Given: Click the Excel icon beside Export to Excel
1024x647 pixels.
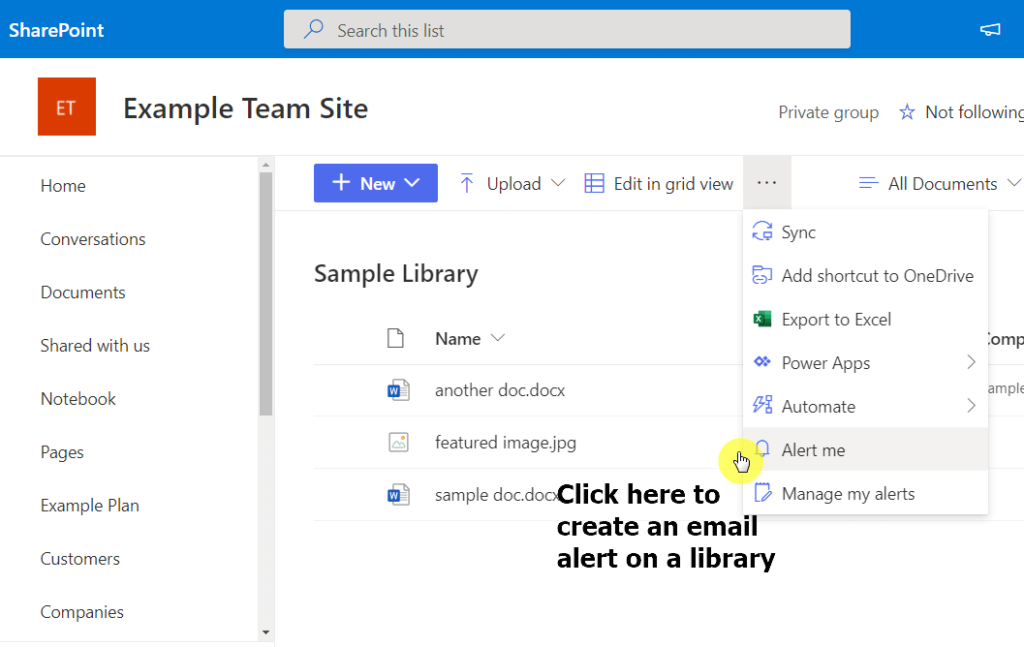Looking at the screenshot, I should (x=762, y=319).
